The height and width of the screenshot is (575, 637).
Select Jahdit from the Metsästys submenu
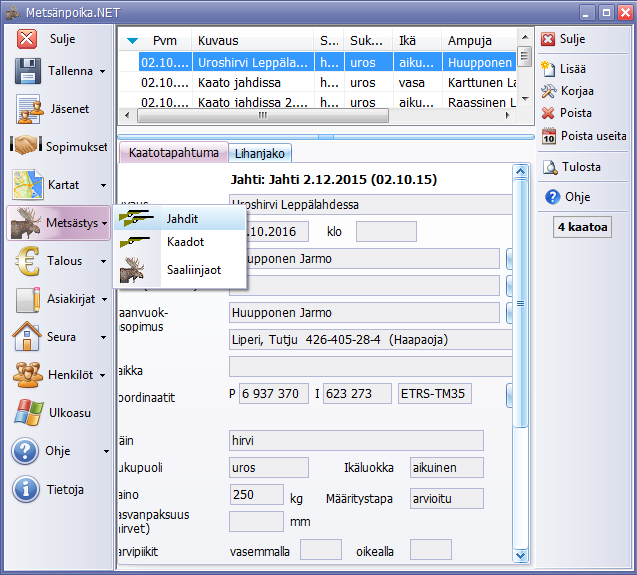[x=182, y=217]
